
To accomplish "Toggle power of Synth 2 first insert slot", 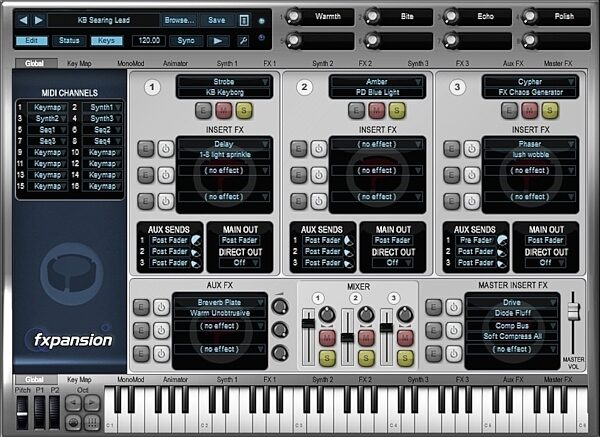I will 319,149.
